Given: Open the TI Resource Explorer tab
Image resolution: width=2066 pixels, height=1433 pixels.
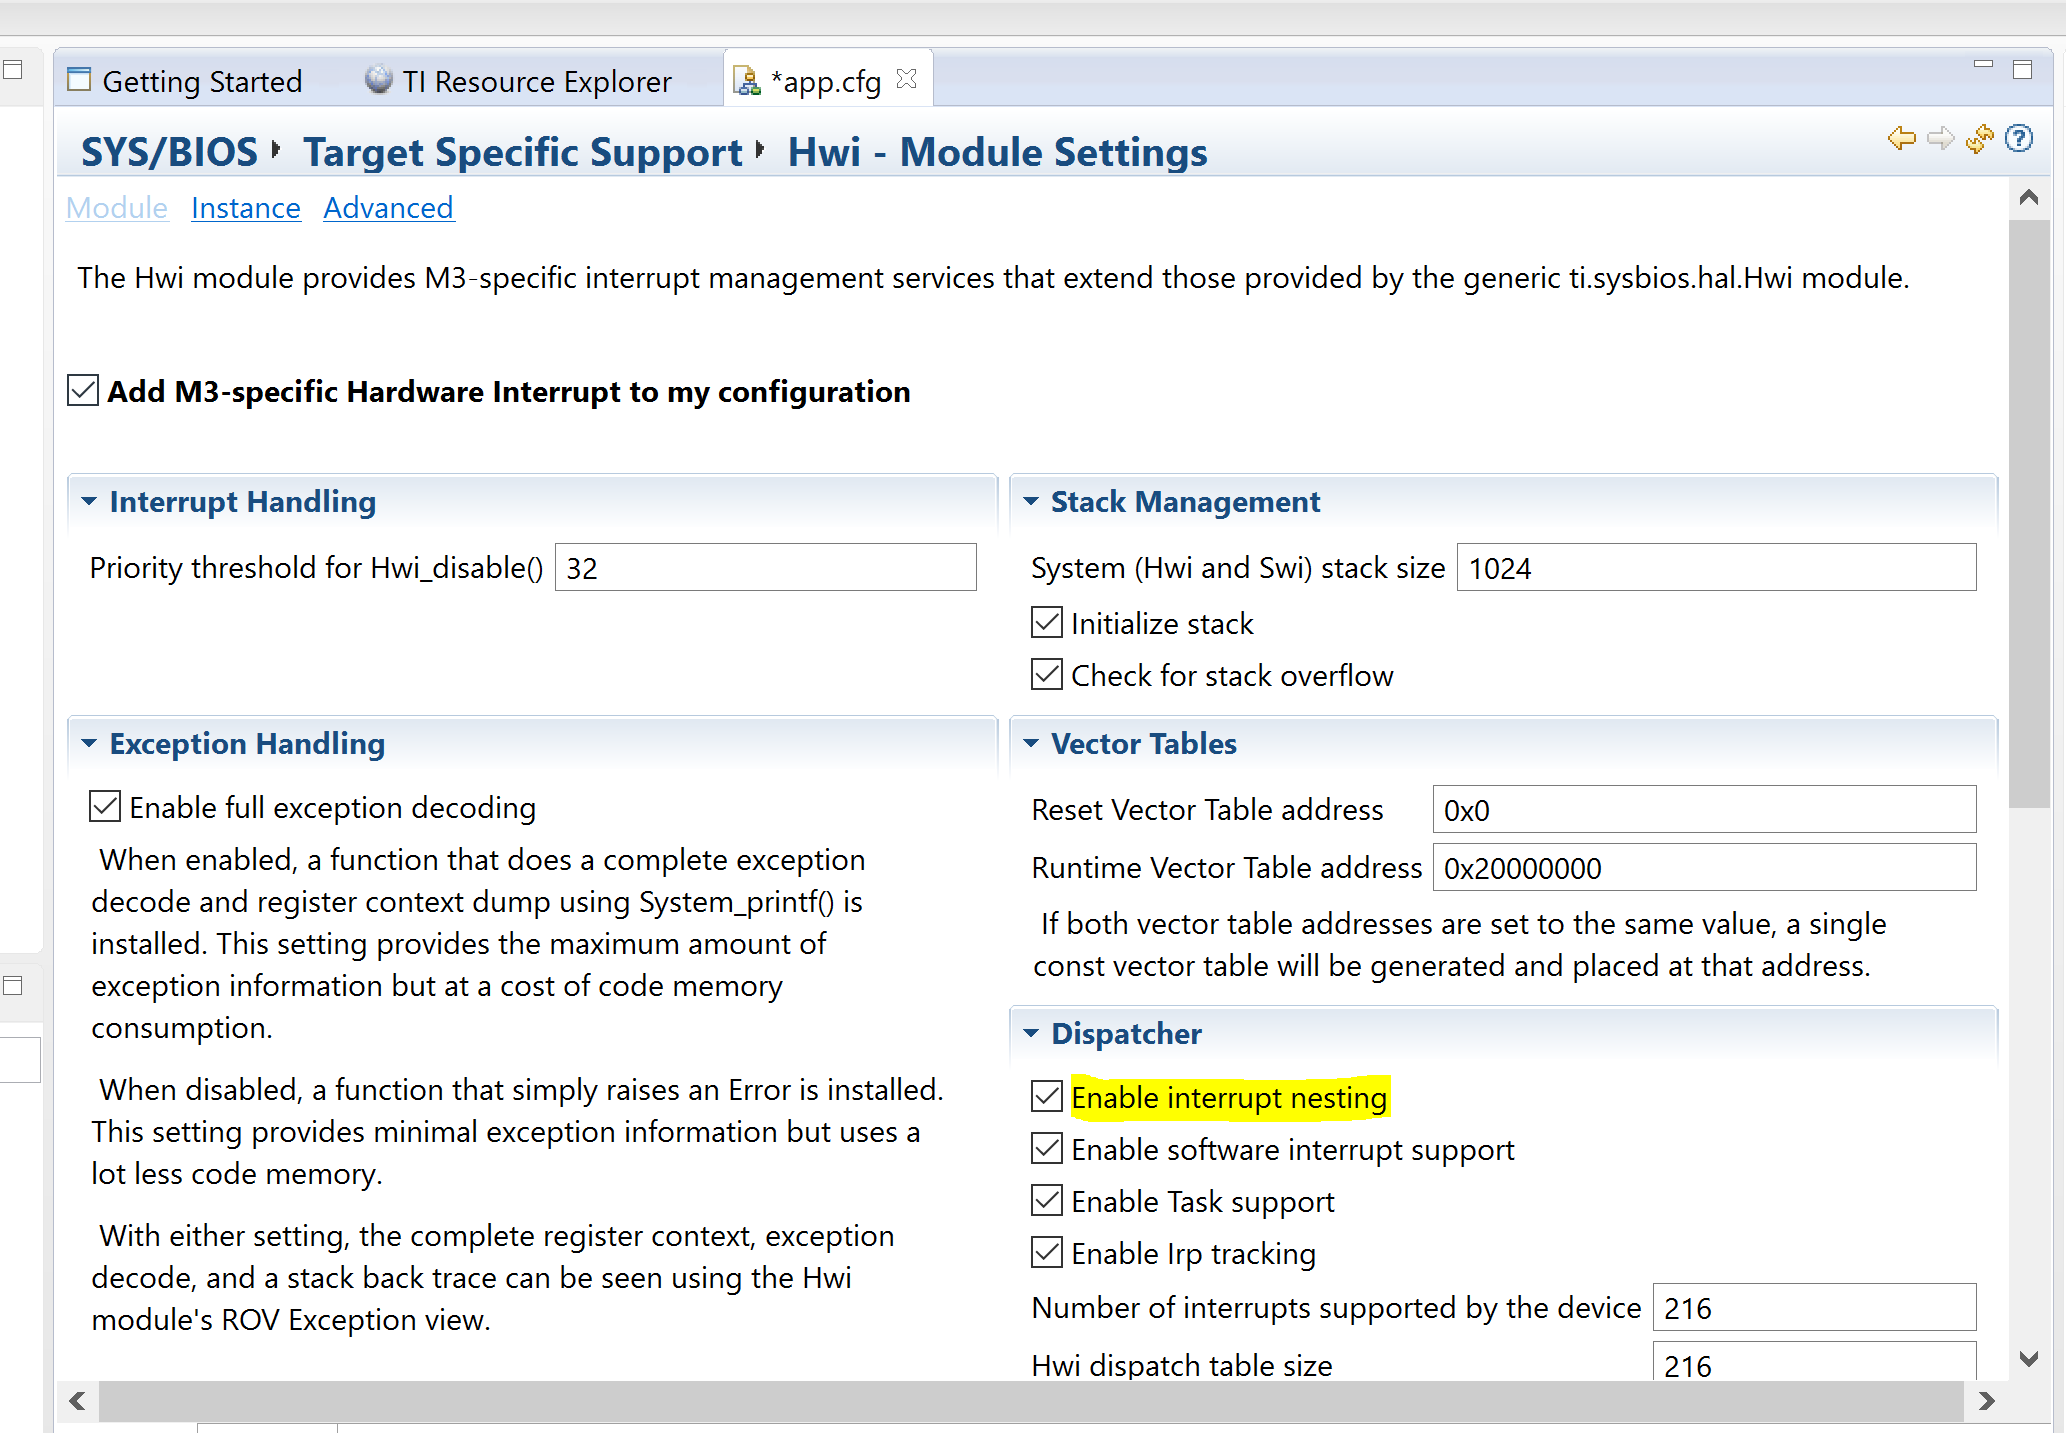Looking at the screenshot, I should 520,81.
